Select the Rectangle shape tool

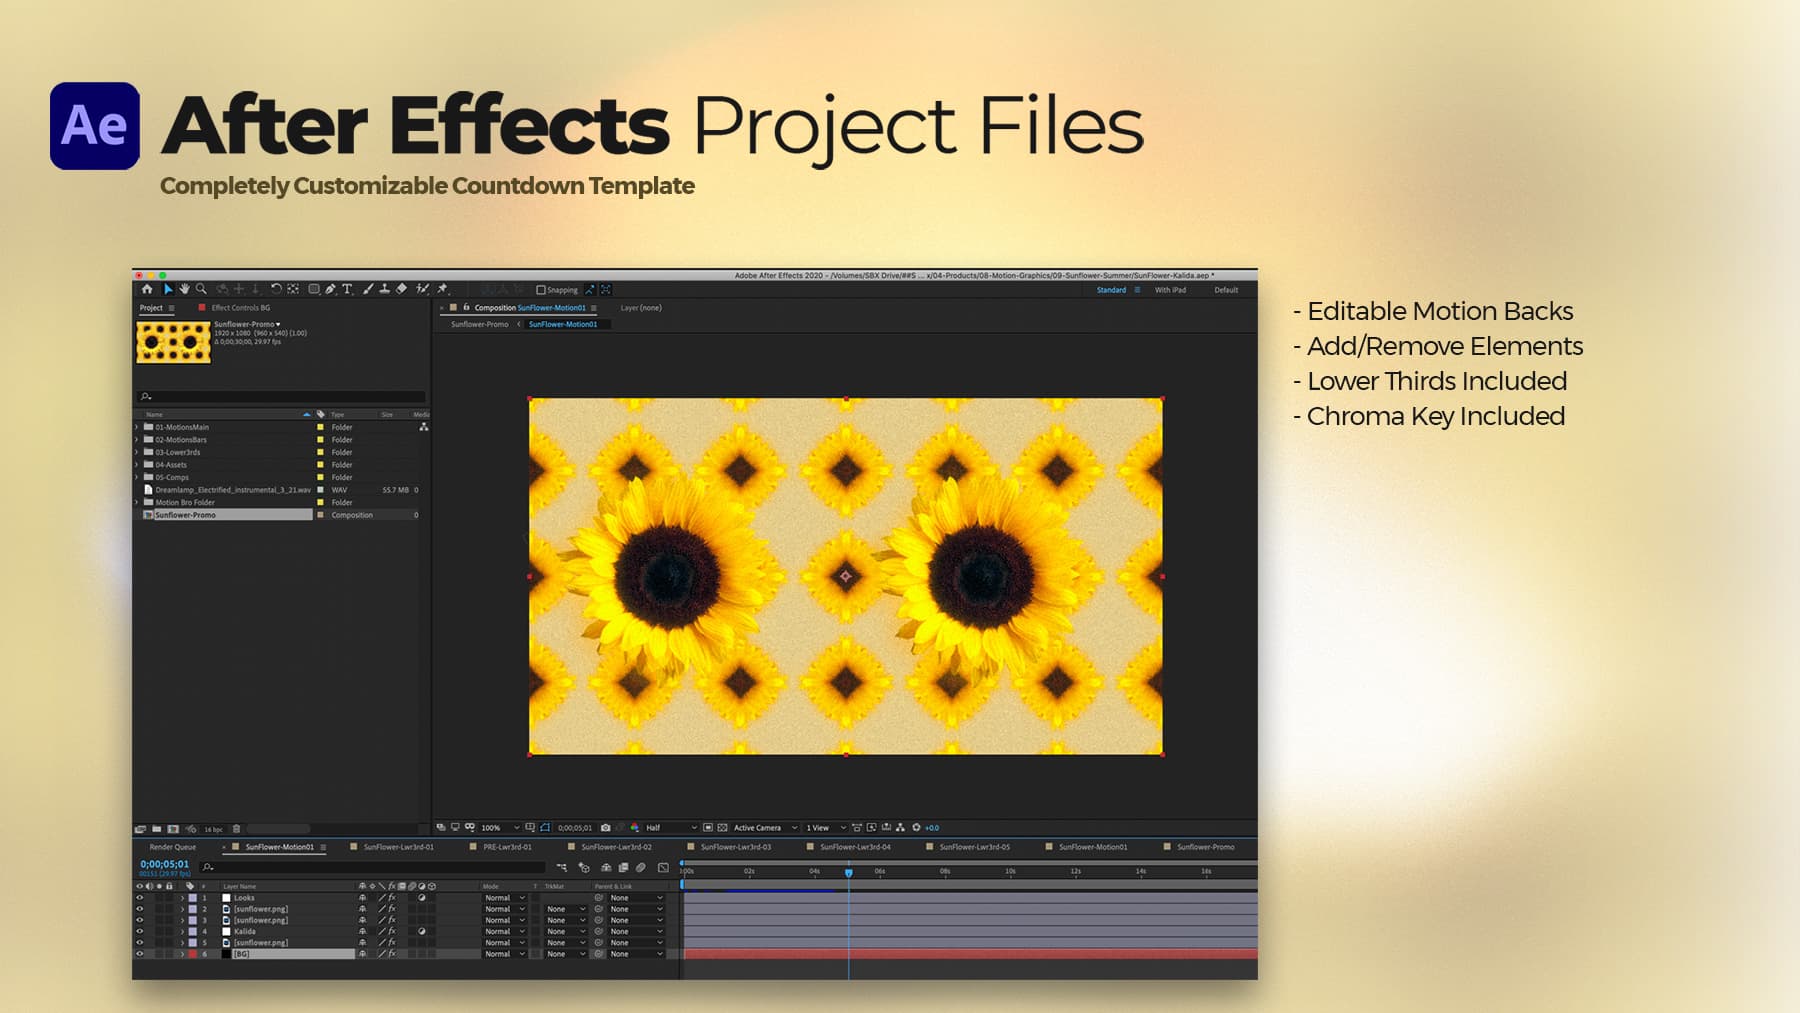[314, 289]
